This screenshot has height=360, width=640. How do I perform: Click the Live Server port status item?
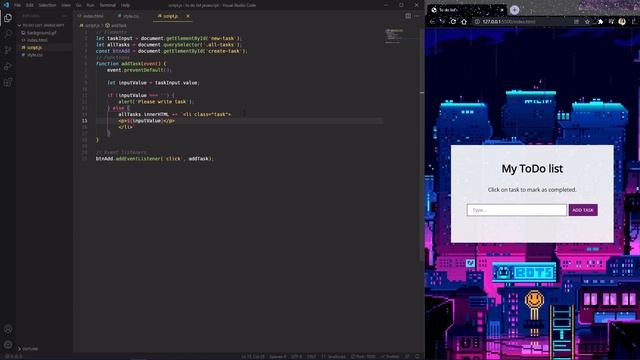click(363, 356)
